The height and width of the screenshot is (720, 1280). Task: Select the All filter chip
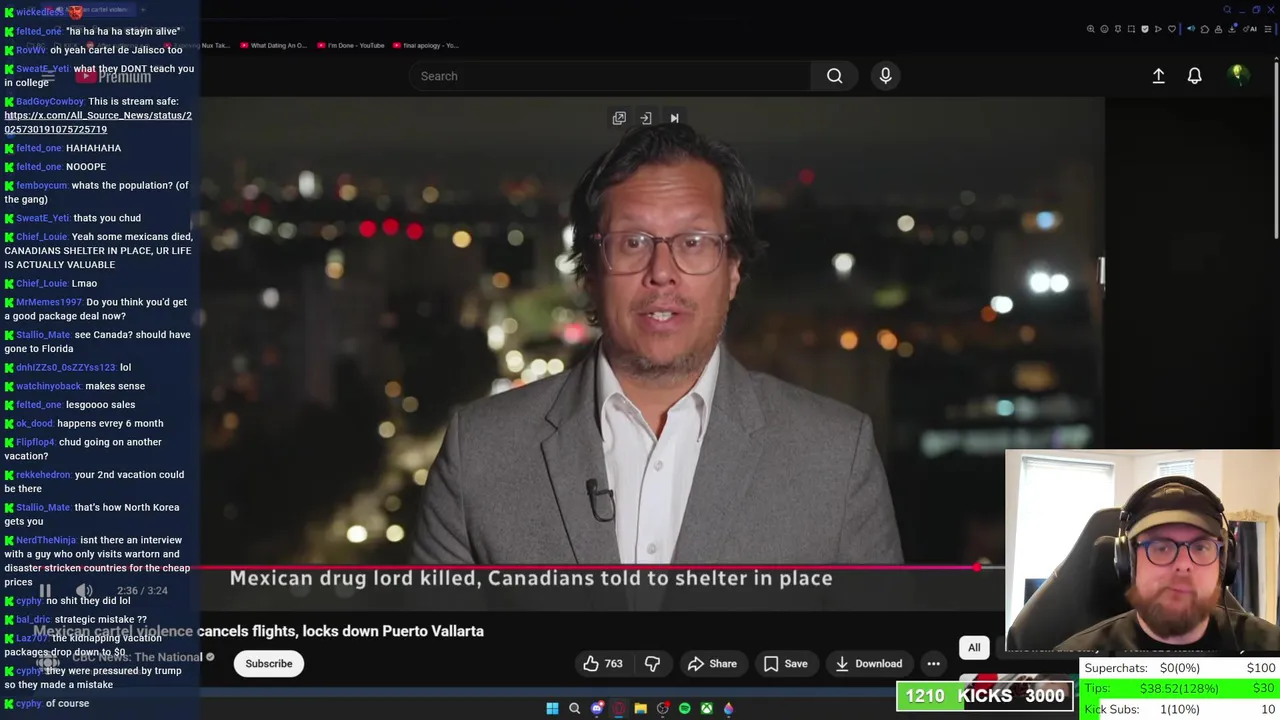tap(974, 647)
